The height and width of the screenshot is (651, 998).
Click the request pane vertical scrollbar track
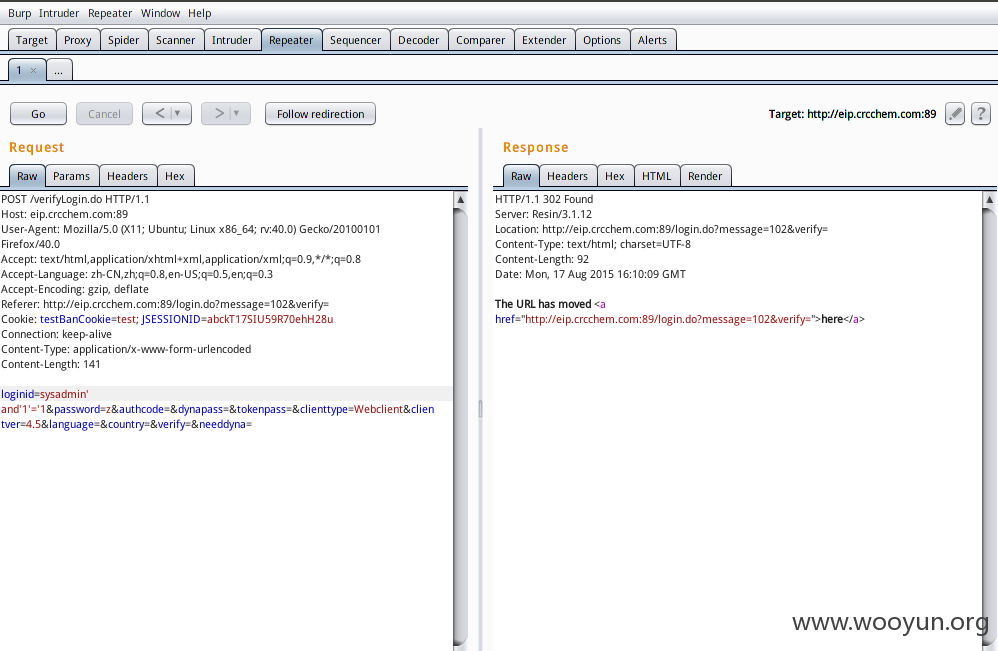pyautogui.click(x=461, y=426)
